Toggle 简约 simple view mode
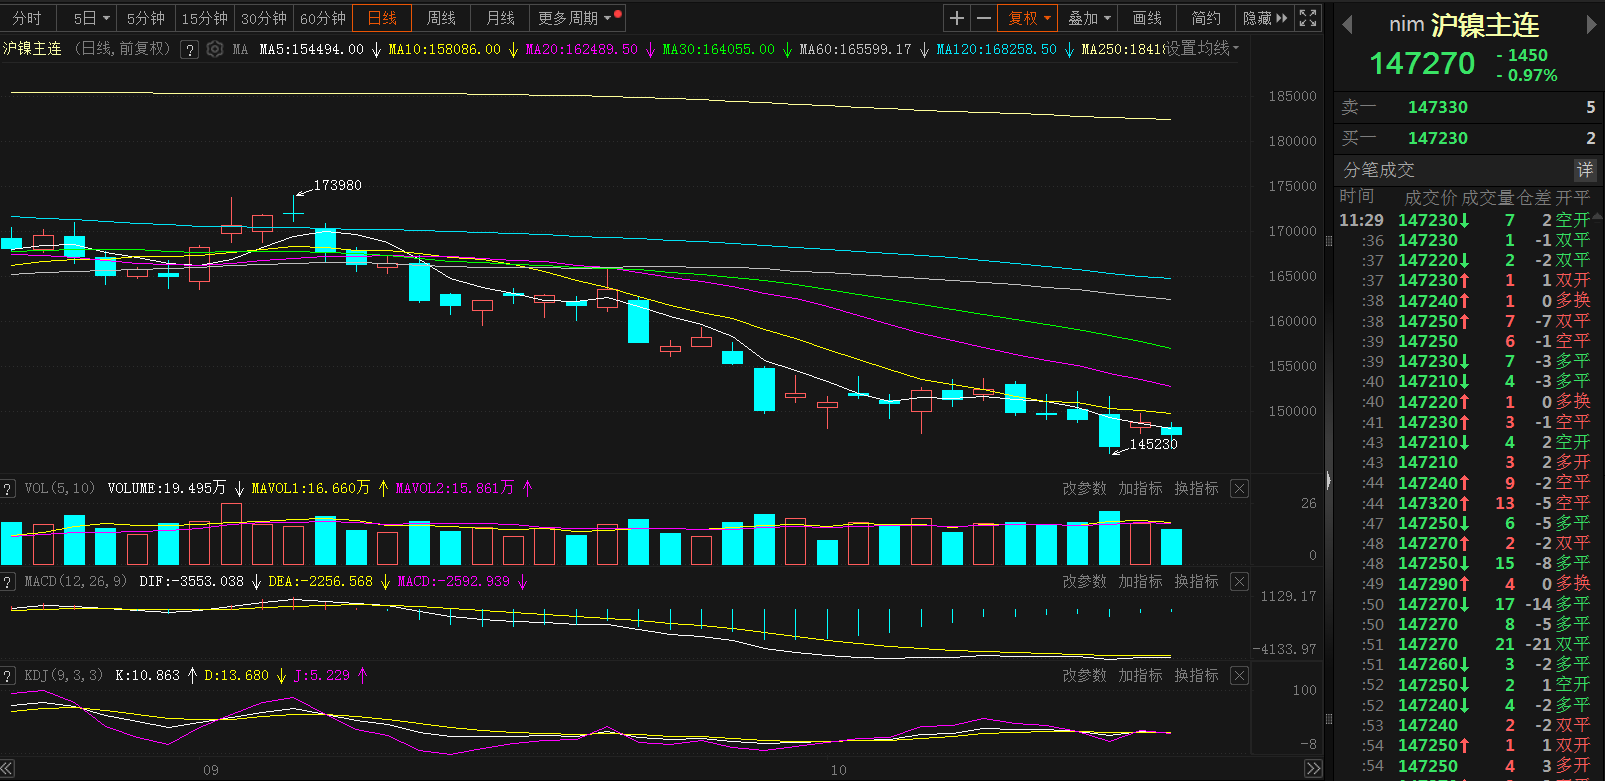This screenshot has height=781, width=1605. coord(1206,18)
